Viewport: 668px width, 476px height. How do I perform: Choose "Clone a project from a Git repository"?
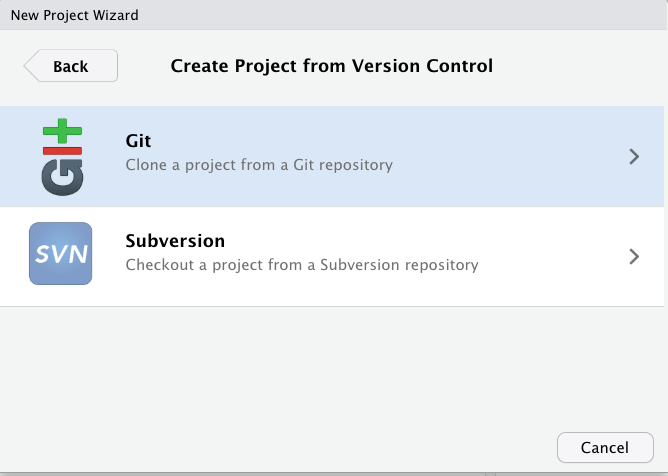(x=259, y=164)
